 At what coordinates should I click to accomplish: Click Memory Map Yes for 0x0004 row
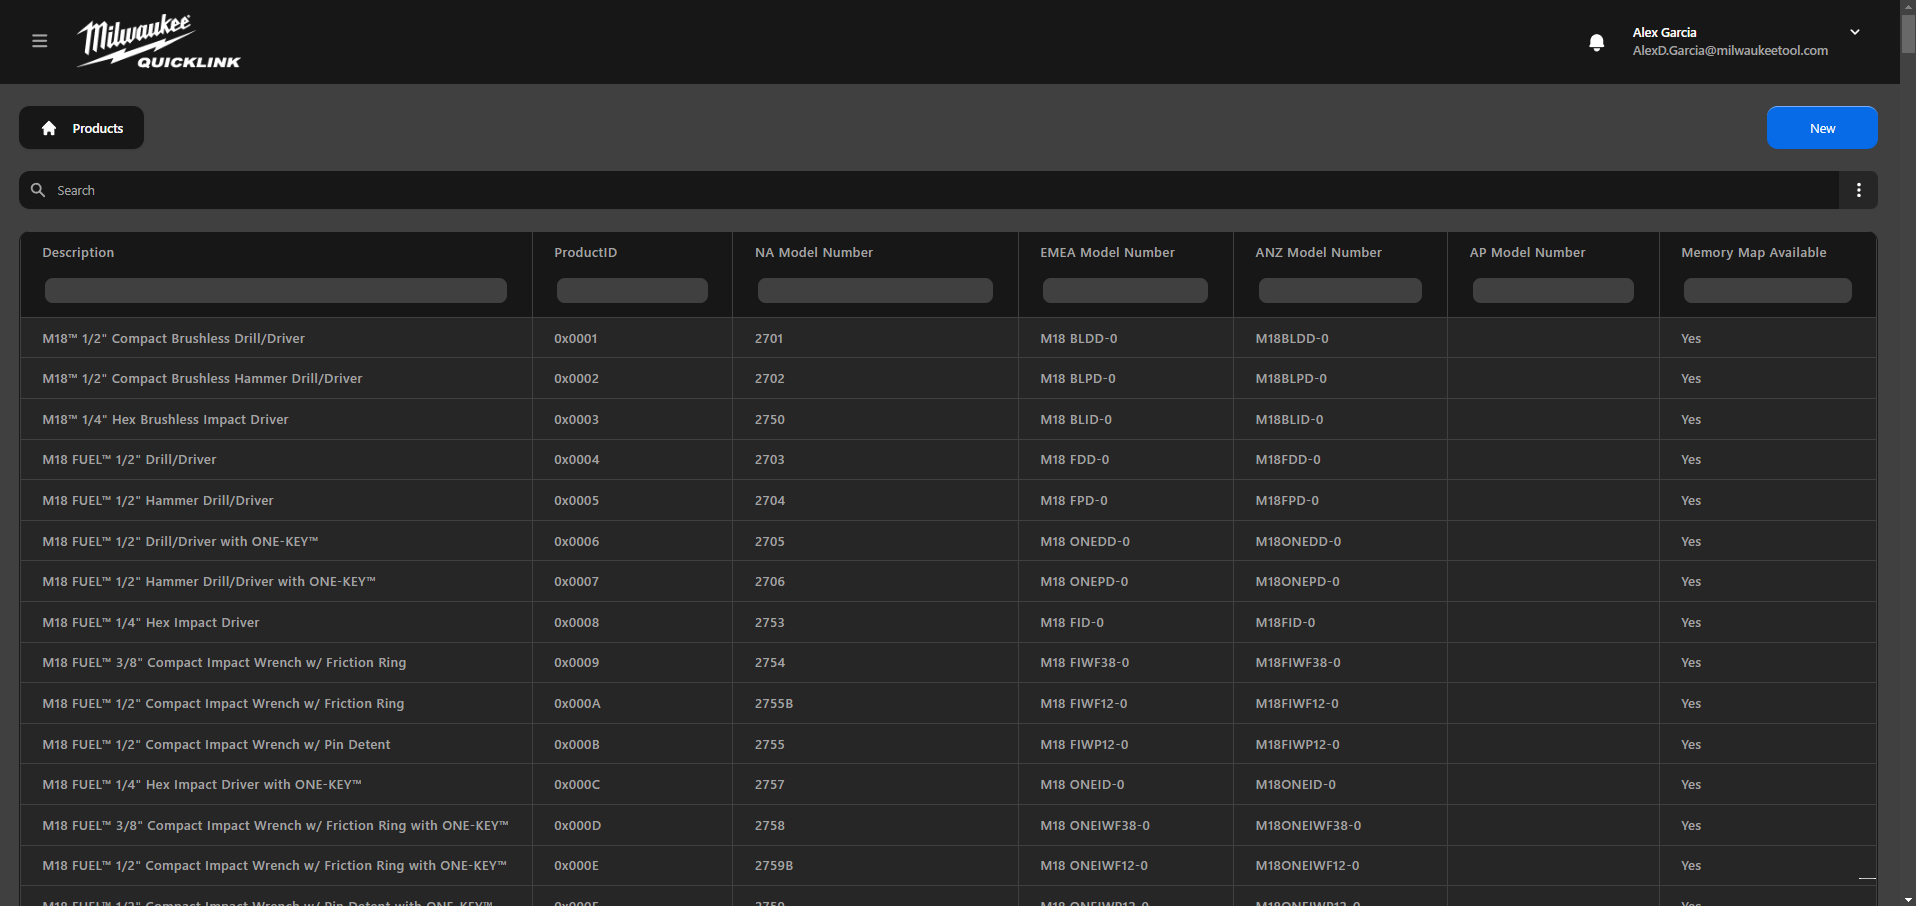point(1691,460)
